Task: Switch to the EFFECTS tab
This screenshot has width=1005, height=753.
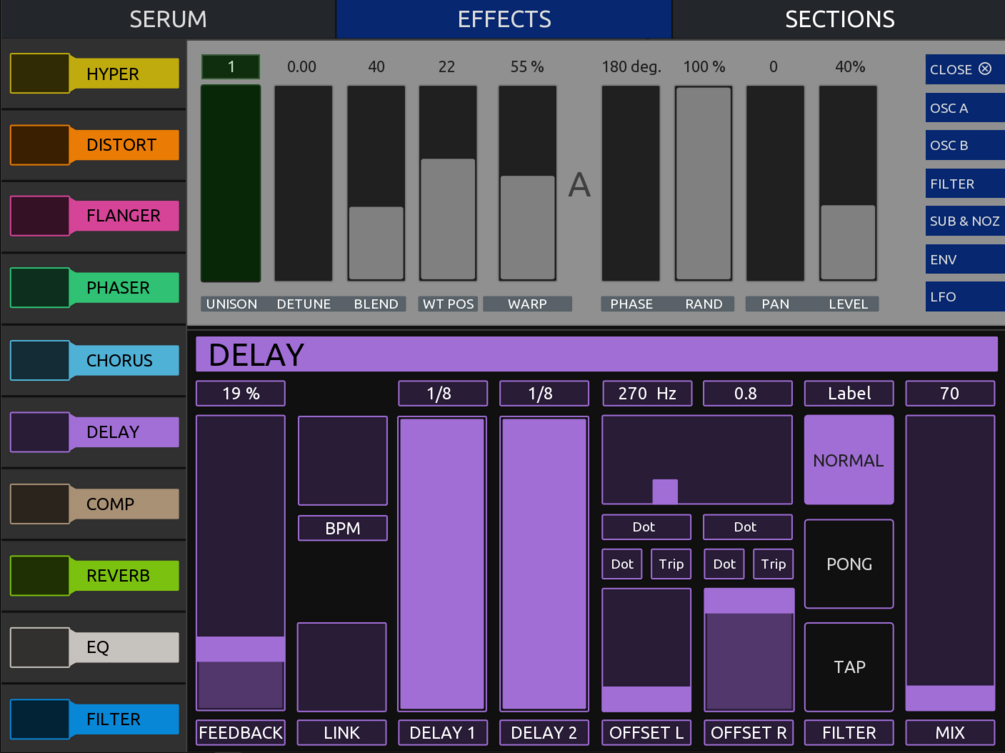Action: [504, 19]
